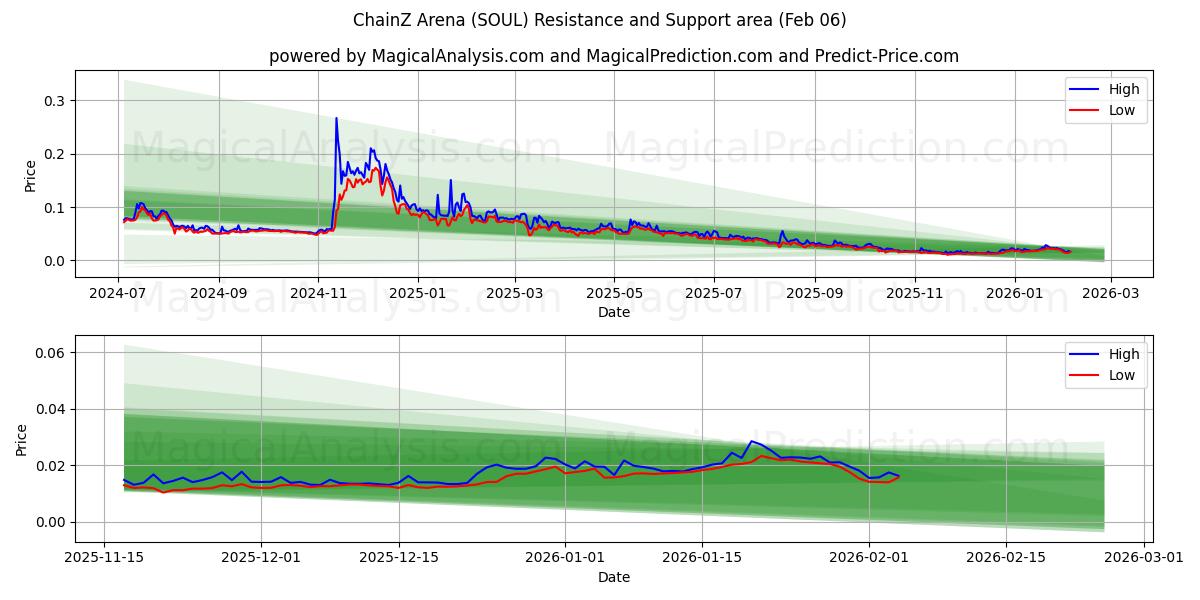The height and width of the screenshot is (600, 1200).
Task: Select the Date axis label under bottom chart
Action: 612,577
